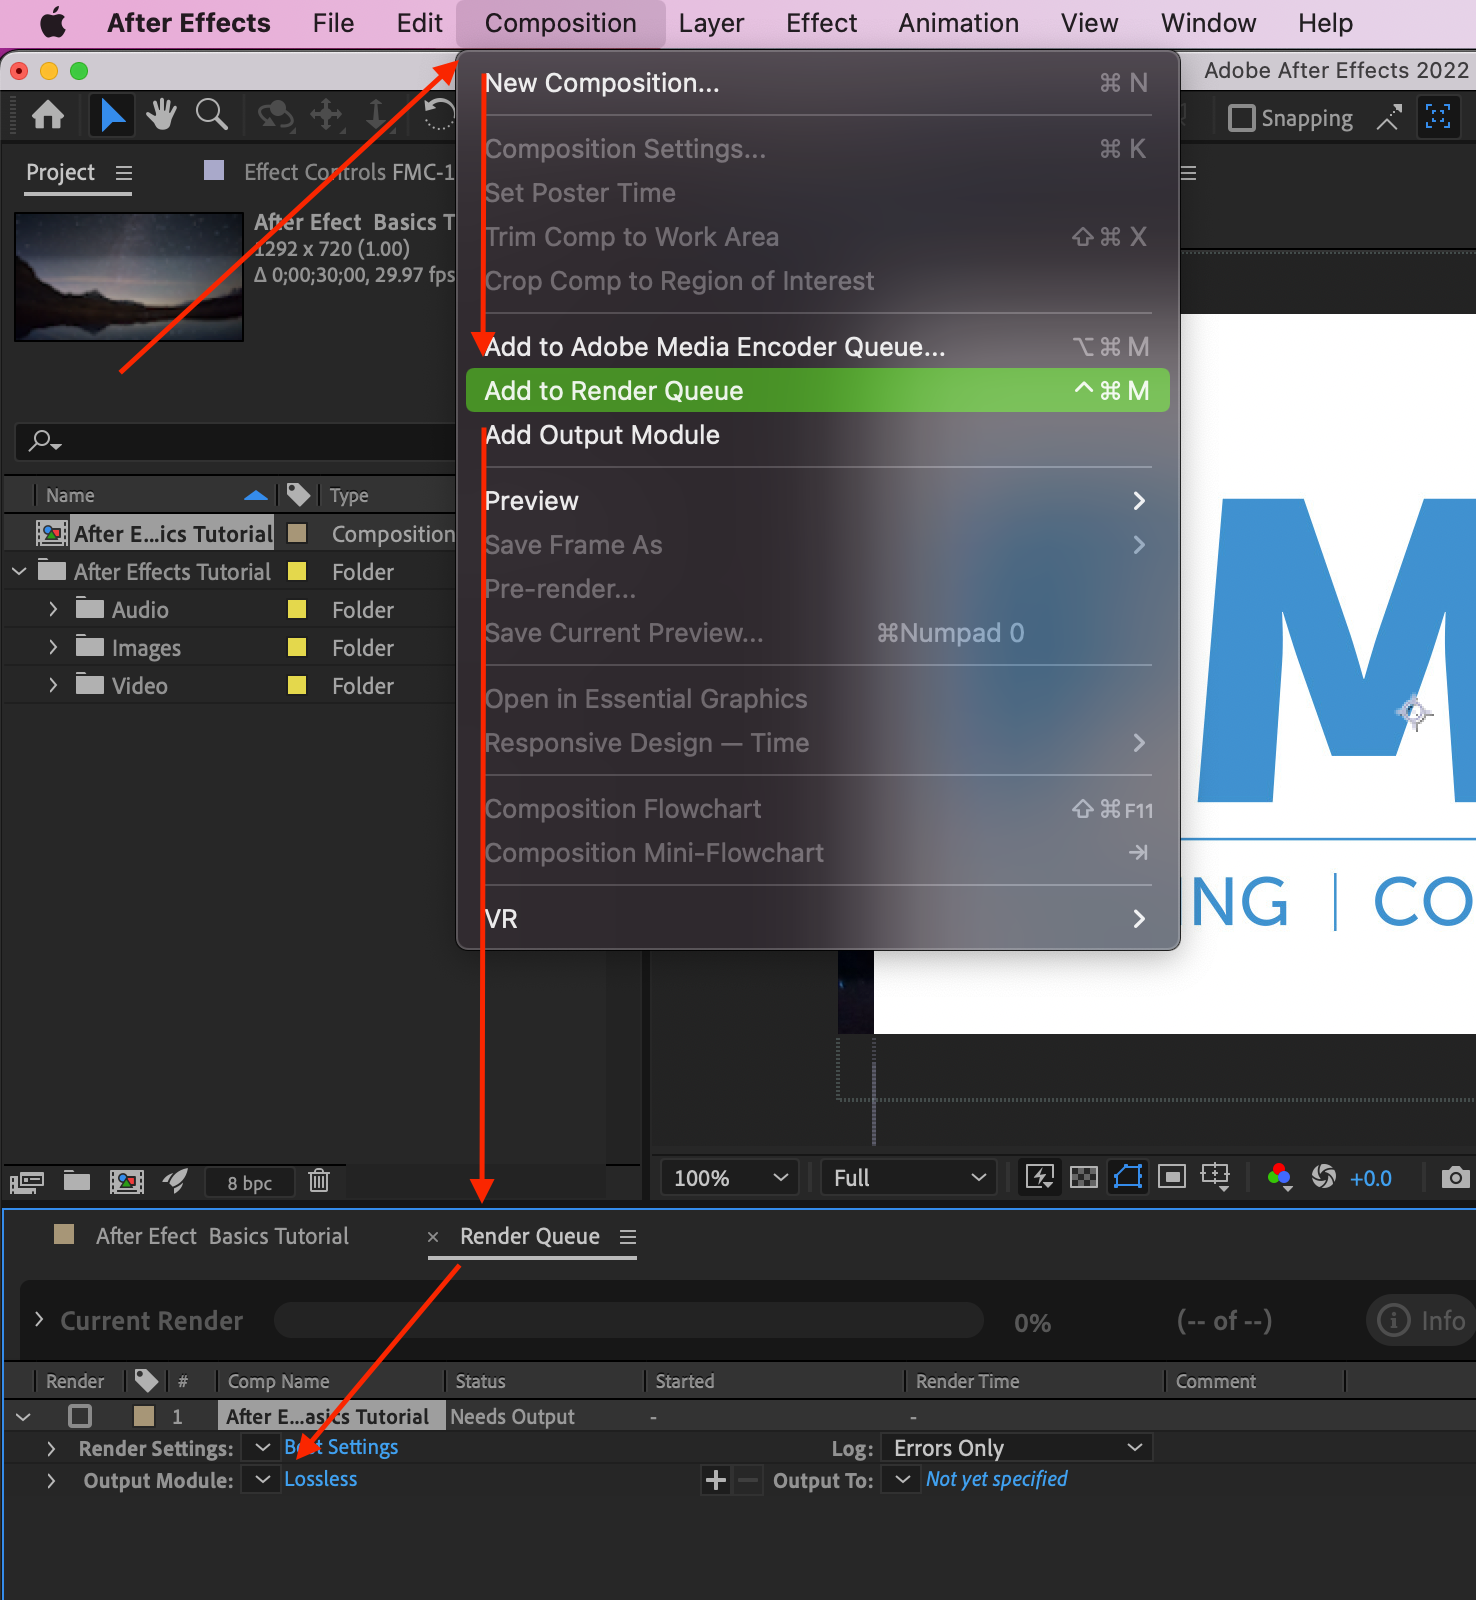
Task: Select New Composition menu item
Action: (x=817, y=83)
